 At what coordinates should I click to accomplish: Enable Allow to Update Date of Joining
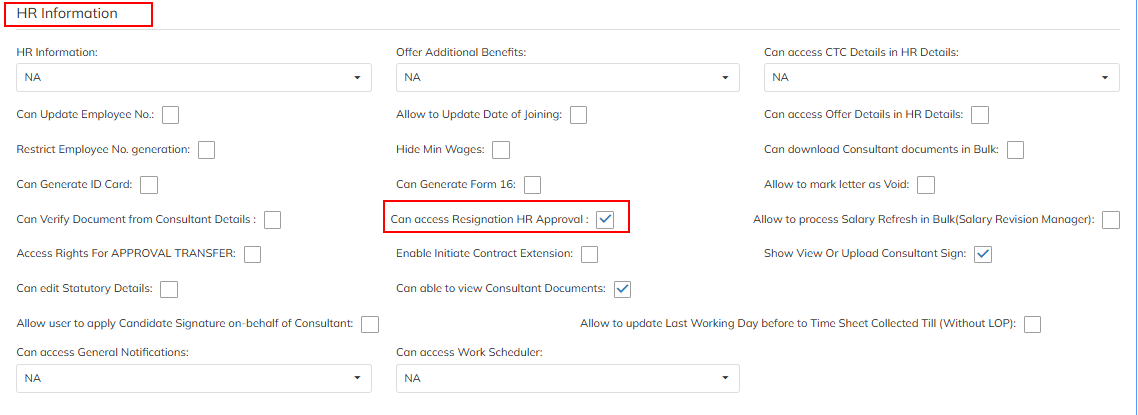coord(578,115)
